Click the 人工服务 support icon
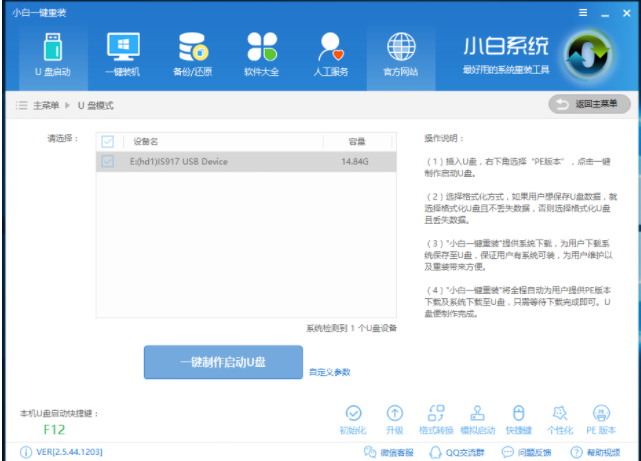The height and width of the screenshot is (461, 641). 331,54
